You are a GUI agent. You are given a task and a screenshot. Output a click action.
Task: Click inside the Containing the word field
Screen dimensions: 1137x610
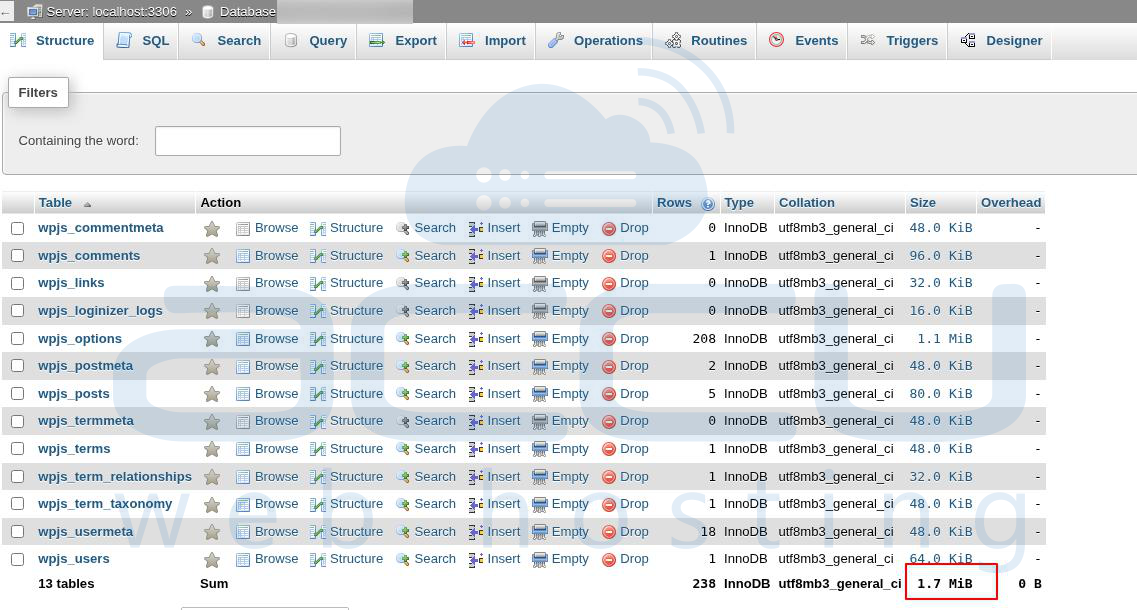247,140
